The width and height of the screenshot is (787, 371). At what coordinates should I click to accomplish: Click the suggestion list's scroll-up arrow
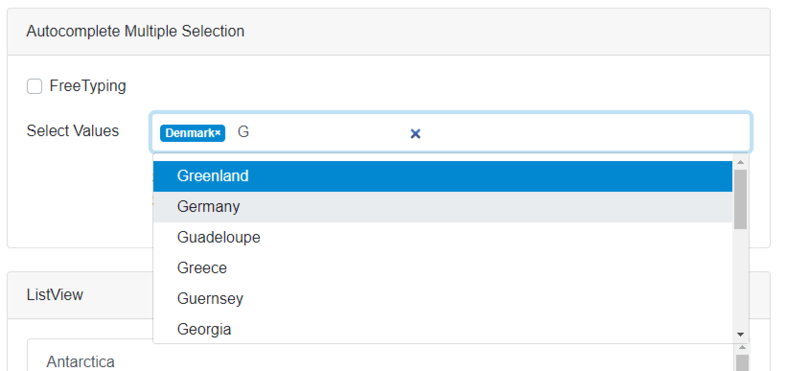coord(740,162)
